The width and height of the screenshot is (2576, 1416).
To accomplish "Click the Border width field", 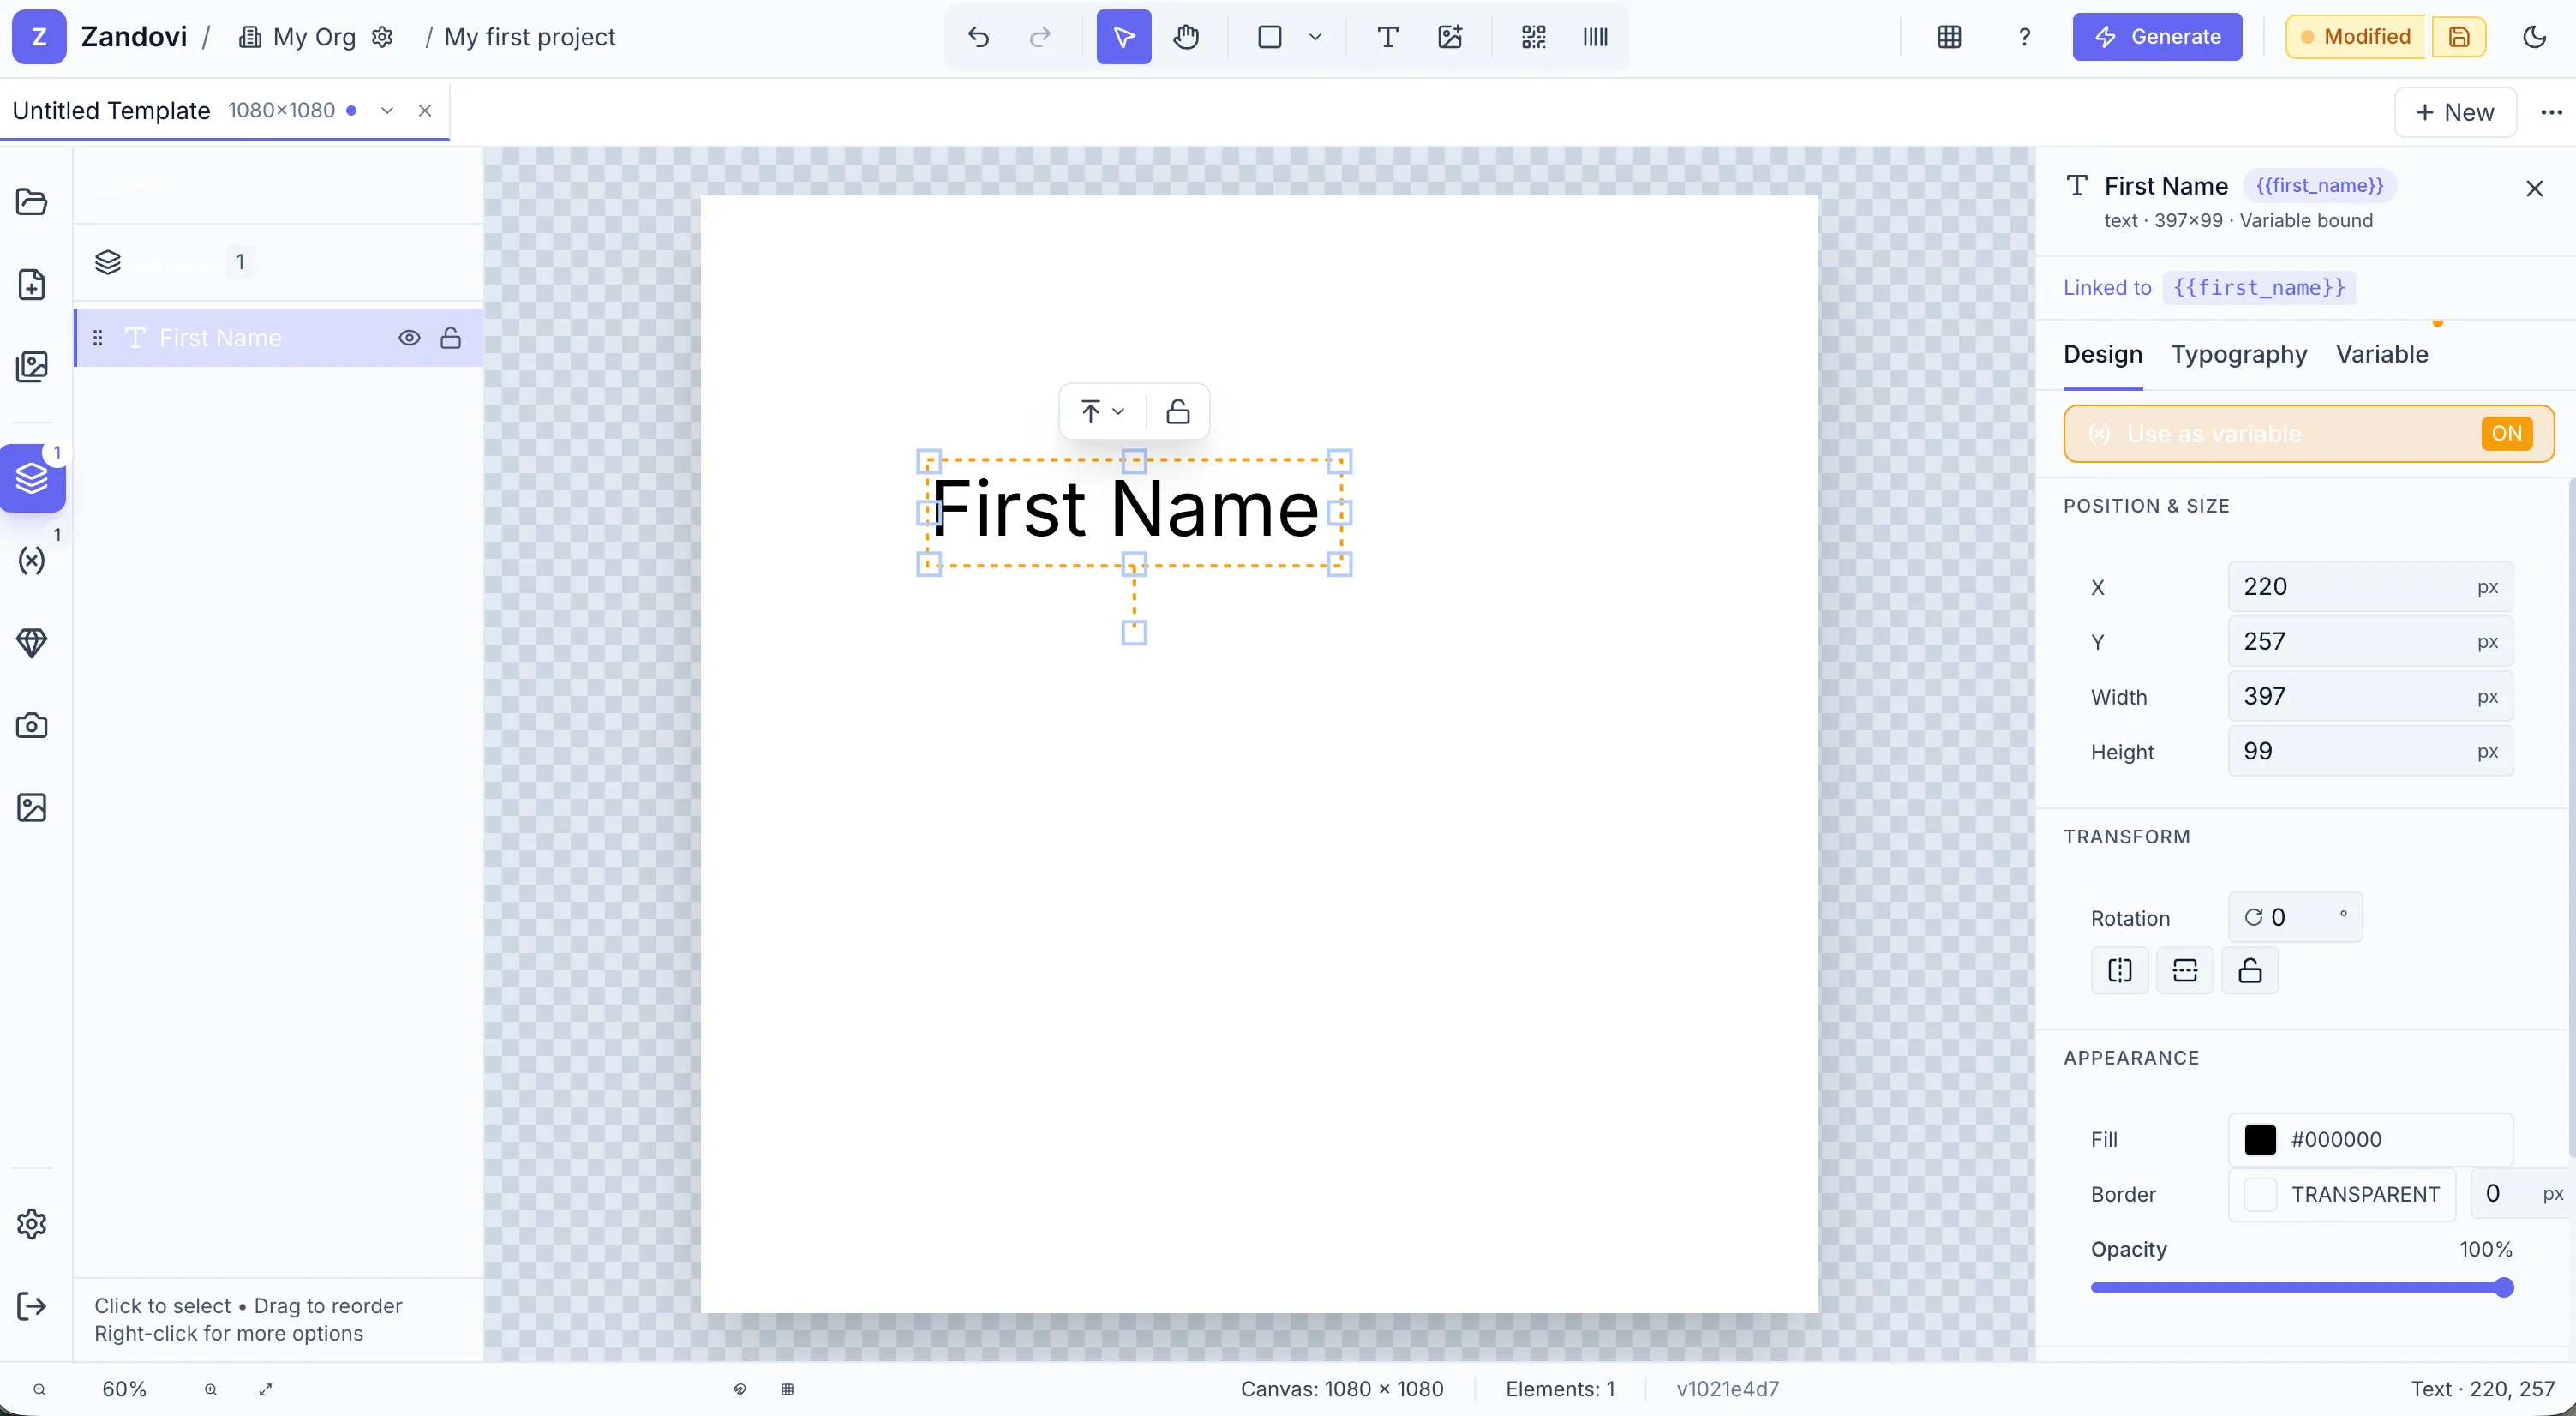I will tap(2520, 1194).
